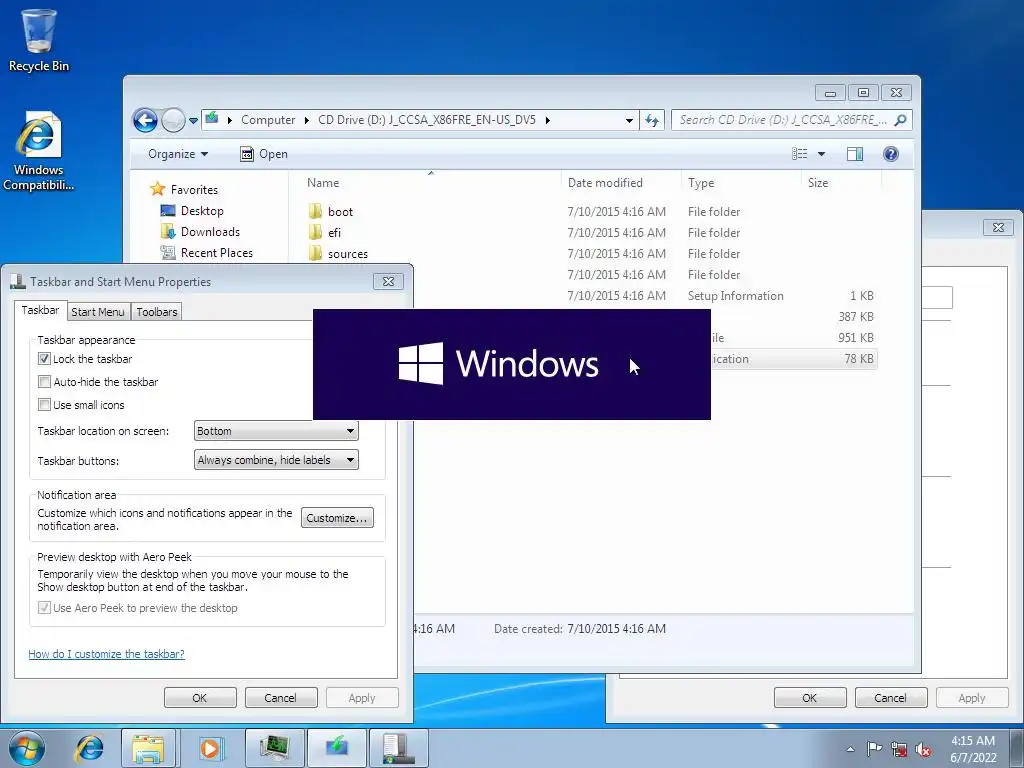Open the Action Center flag icon

tap(874, 749)
